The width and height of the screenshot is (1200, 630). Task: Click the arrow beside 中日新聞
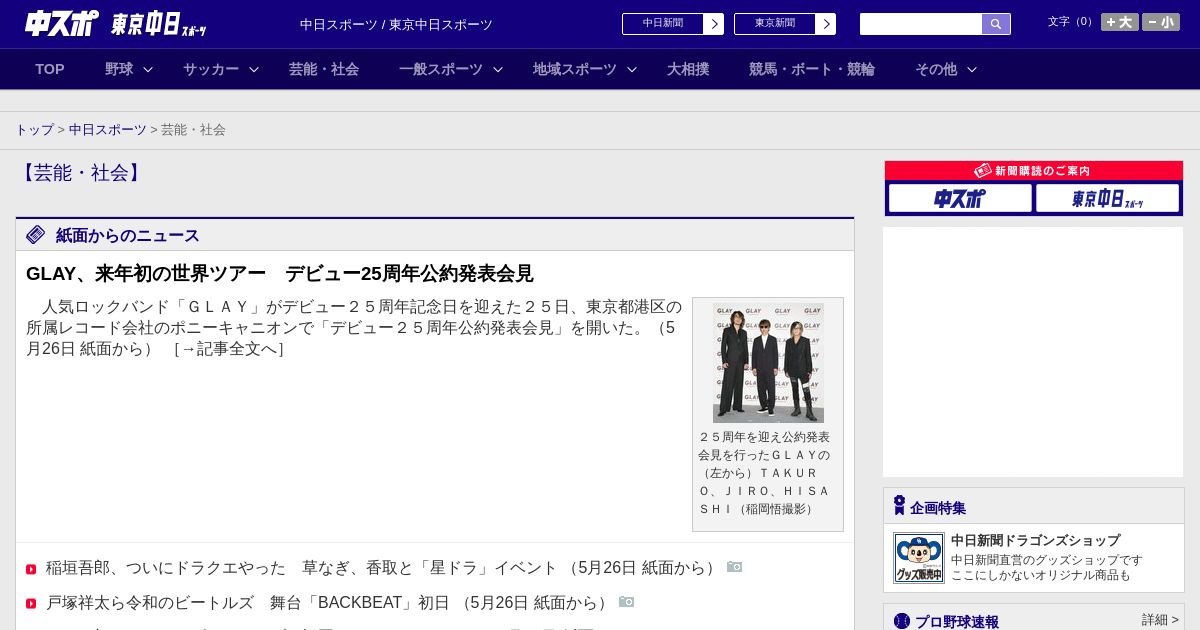[x=713, y=24]
